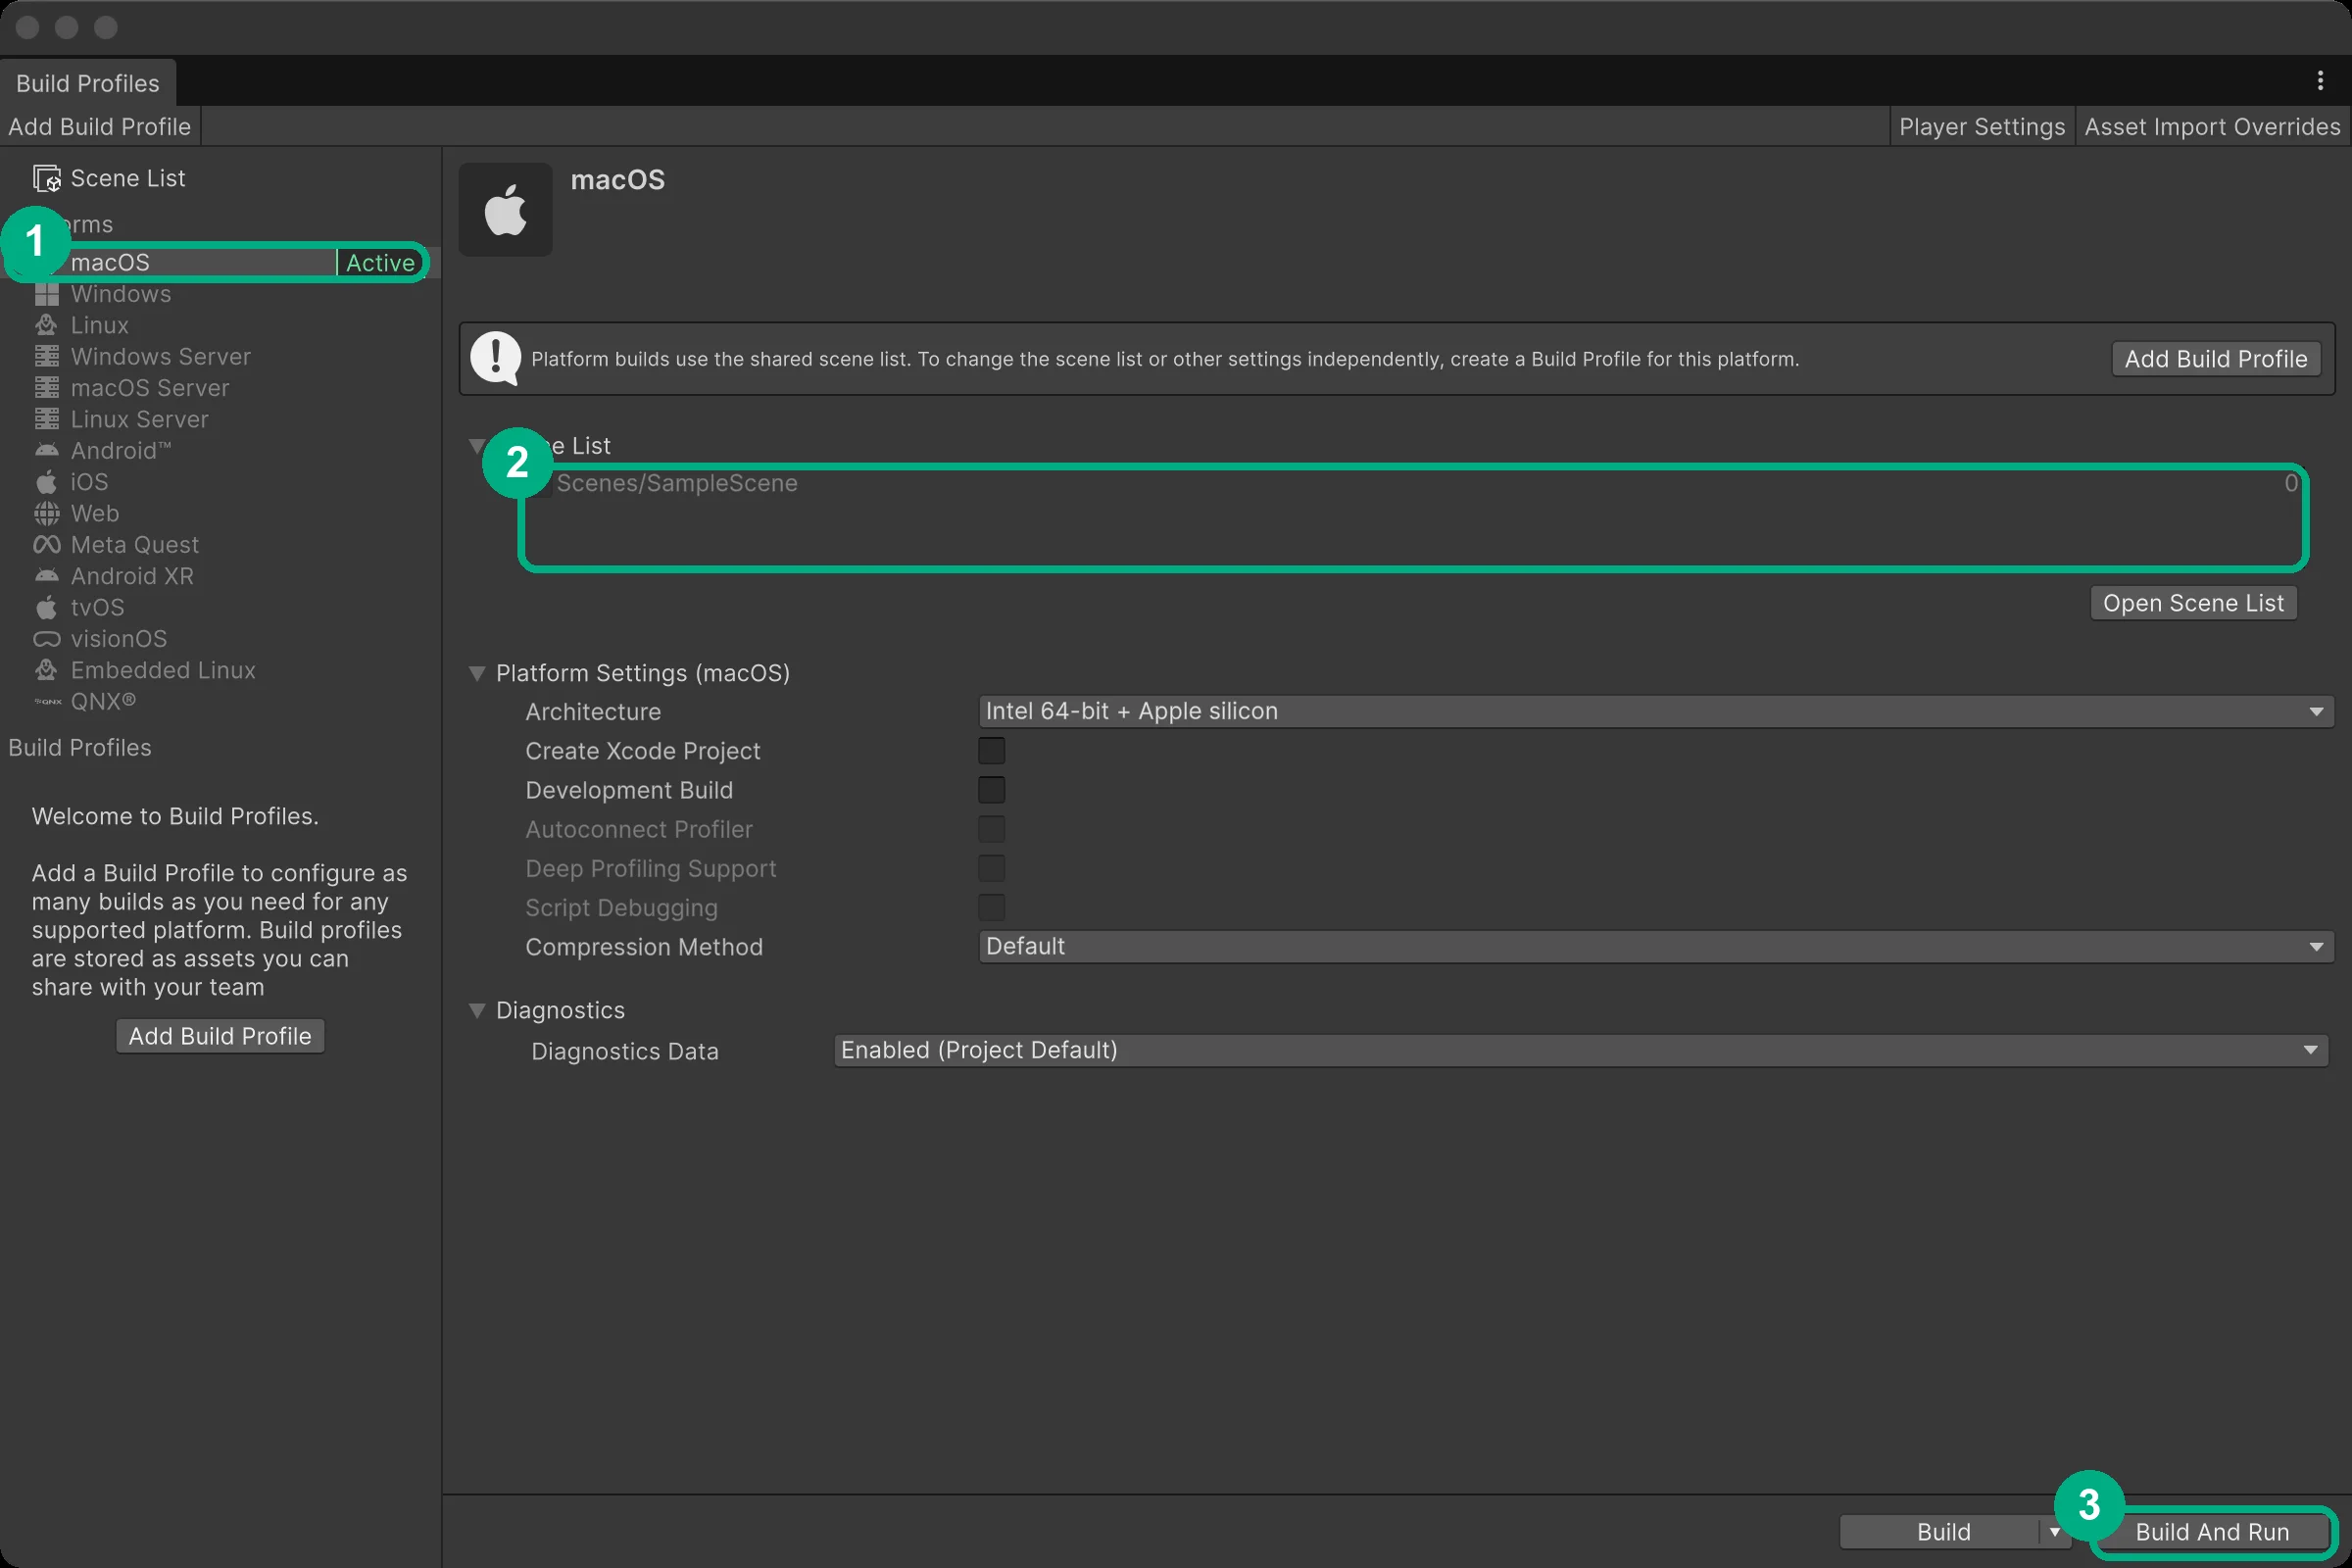Viewport: 2352px width, 1568px height.
Task: Select the Scenes/SampleScene entry
Action: click(1413, 484)
